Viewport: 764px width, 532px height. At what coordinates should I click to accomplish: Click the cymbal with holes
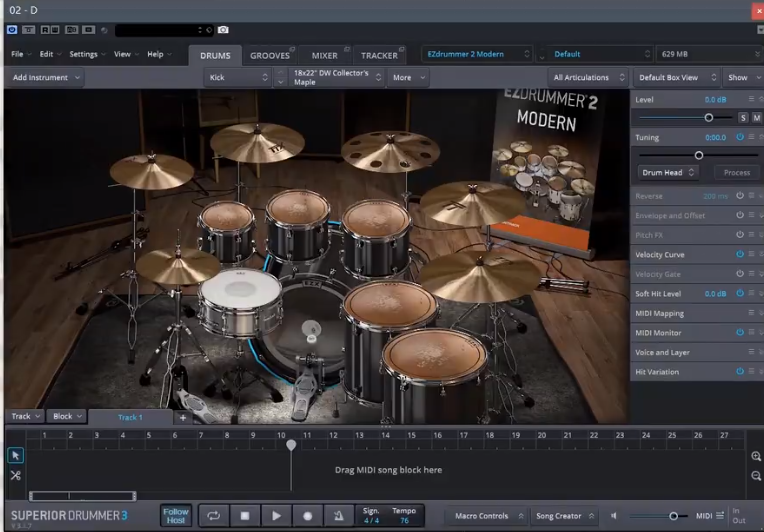[x=390, y=152]
